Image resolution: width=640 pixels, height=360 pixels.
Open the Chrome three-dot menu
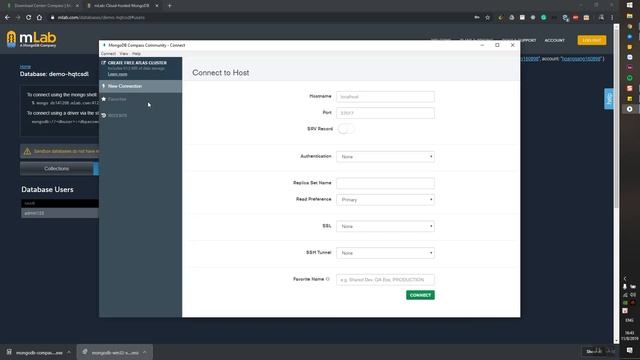click(612, 18)
